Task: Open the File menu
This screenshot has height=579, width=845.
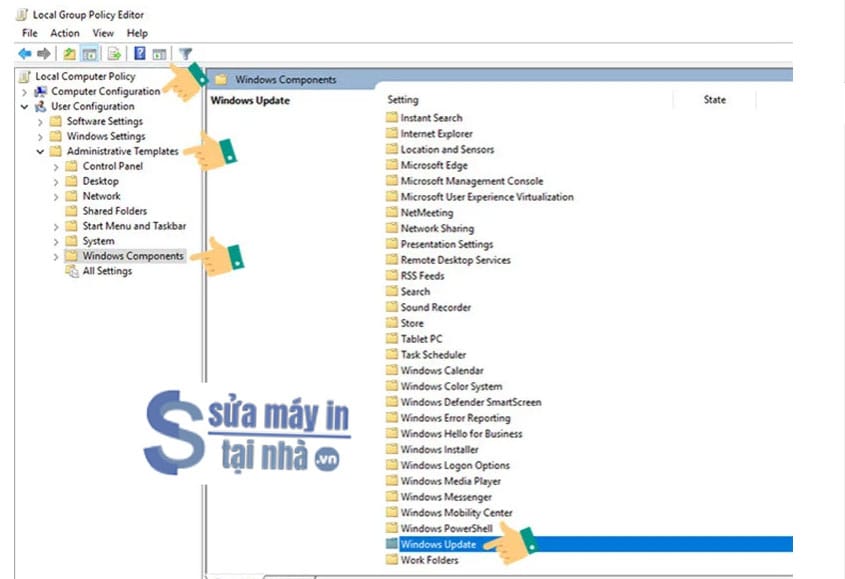Action: click(x=30, y=33)
